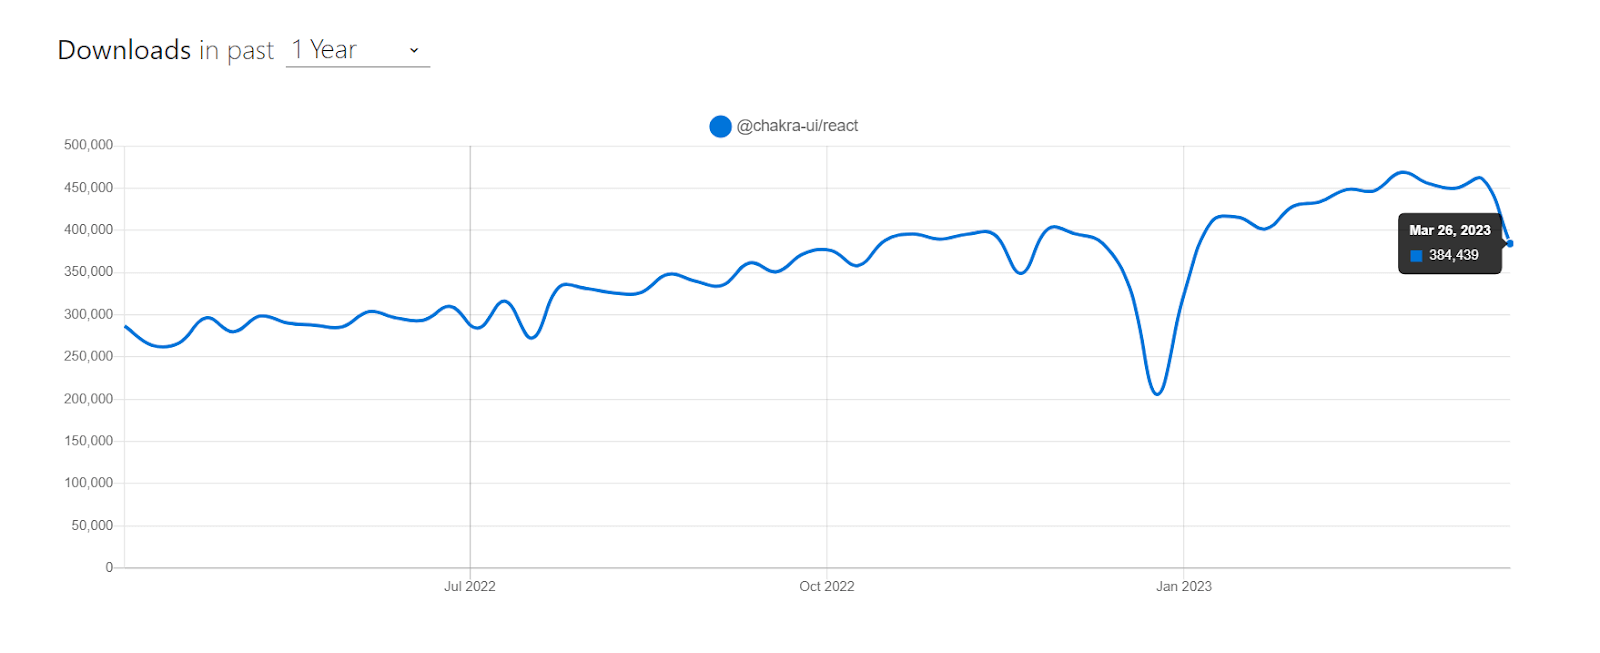1600x653 pixels.
Task: Click the "500,000" y-axis label
Action: [88, 145]
